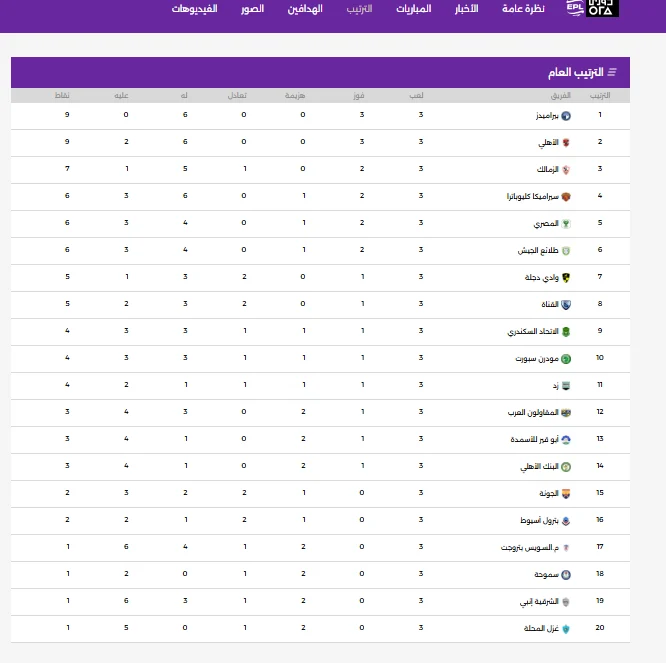Open the الصور navigation tab
The height and width of the screenshot is (663, 666).
253,8
